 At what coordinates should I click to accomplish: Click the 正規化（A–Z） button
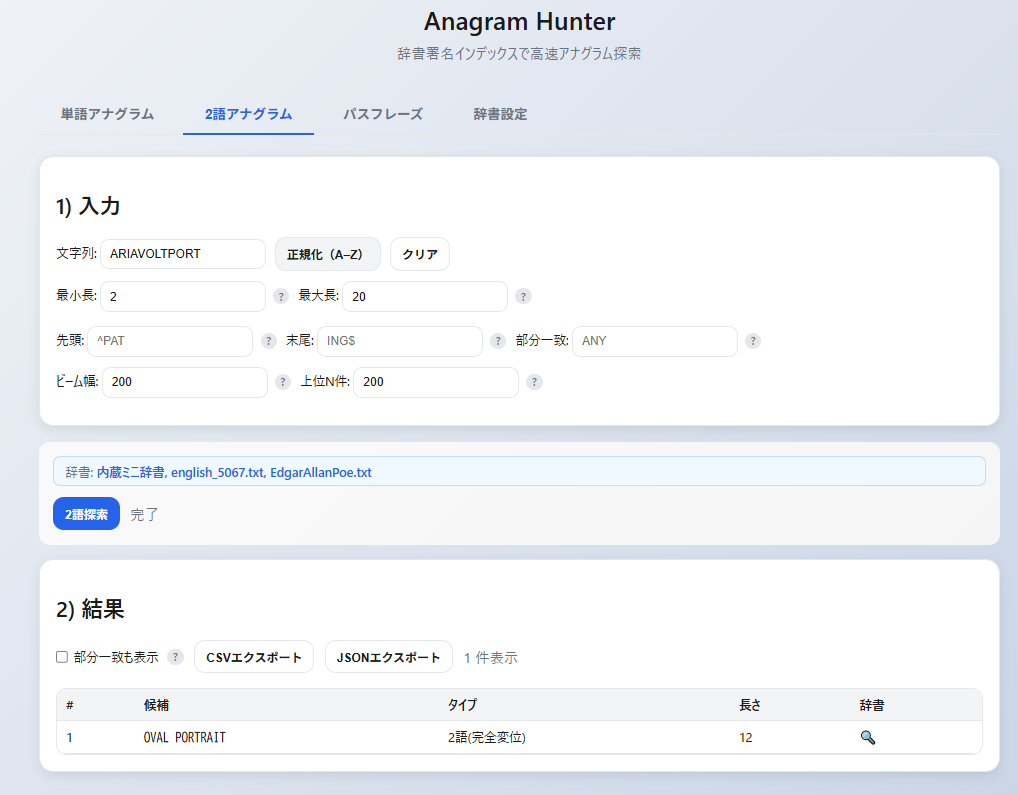click(x=327, y=254)
